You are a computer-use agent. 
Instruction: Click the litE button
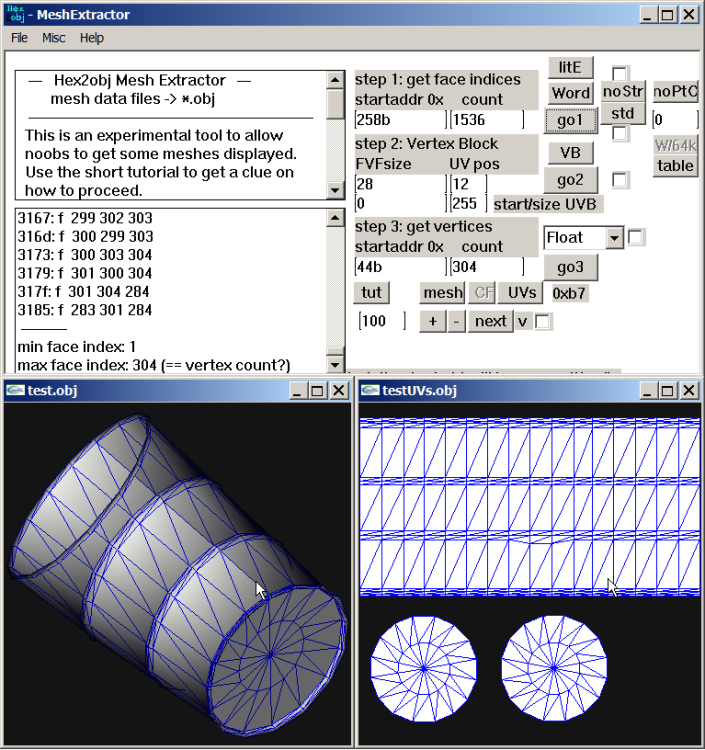pyautogui.click(x=570, y=67)
